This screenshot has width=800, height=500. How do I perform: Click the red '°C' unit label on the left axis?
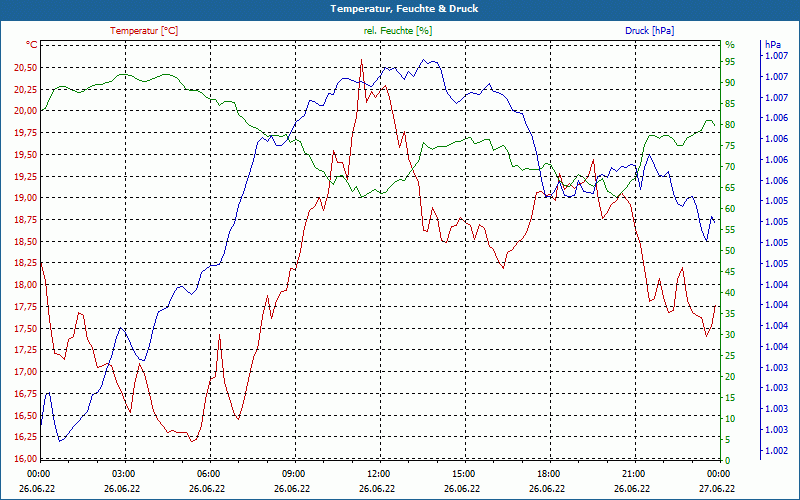[32, 45]
